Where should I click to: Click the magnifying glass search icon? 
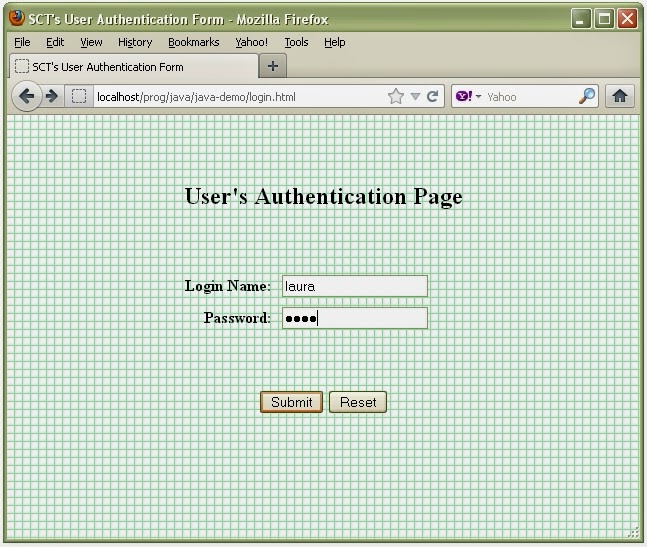point(587,96)
